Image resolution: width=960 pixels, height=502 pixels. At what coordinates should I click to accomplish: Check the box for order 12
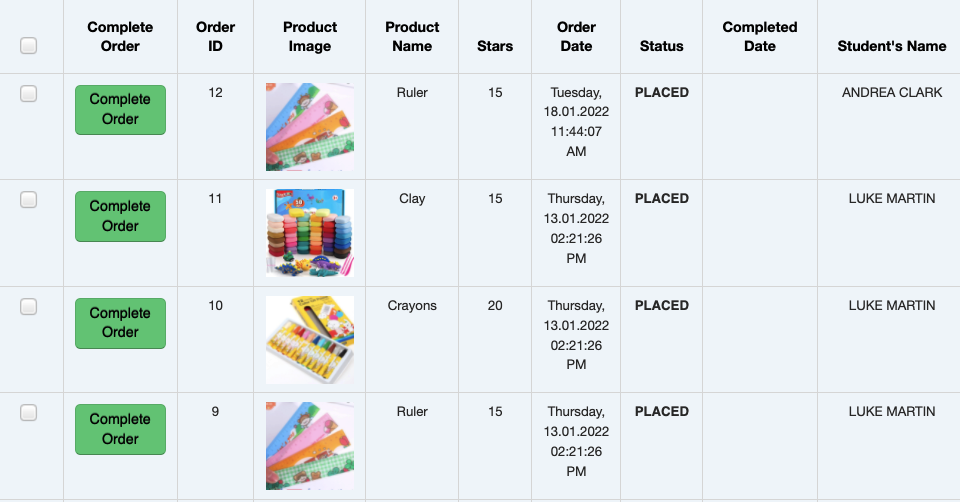tap(28, 94)
